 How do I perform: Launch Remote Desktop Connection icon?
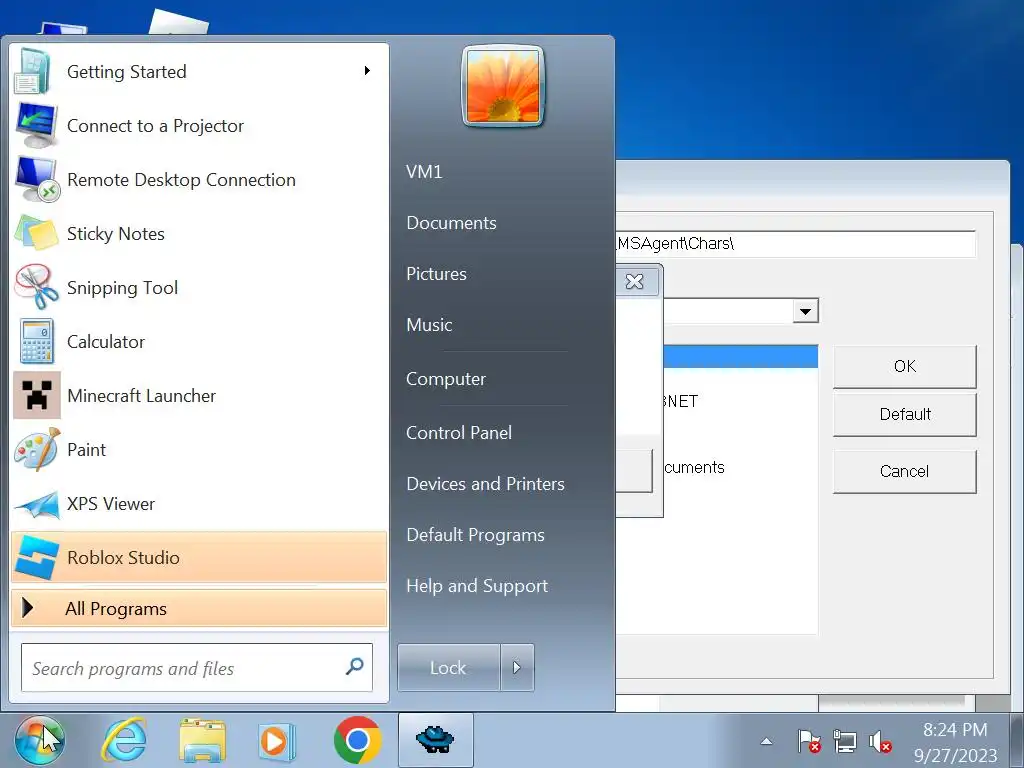pos(37,179)
